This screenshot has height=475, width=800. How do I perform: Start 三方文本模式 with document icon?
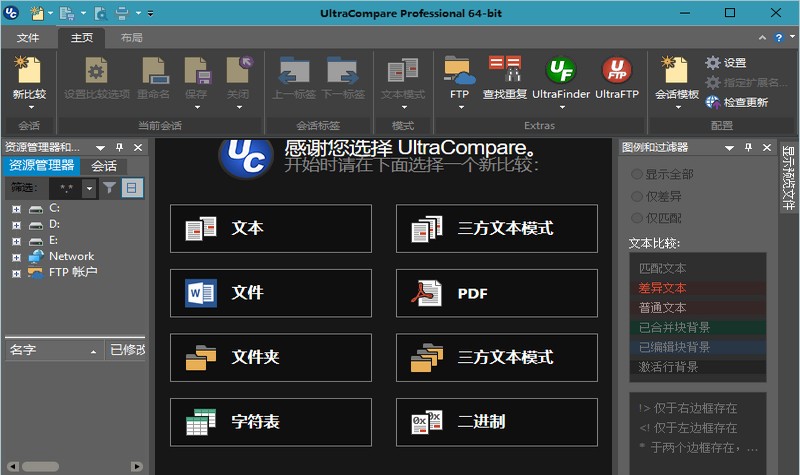(x=497, y=229)
